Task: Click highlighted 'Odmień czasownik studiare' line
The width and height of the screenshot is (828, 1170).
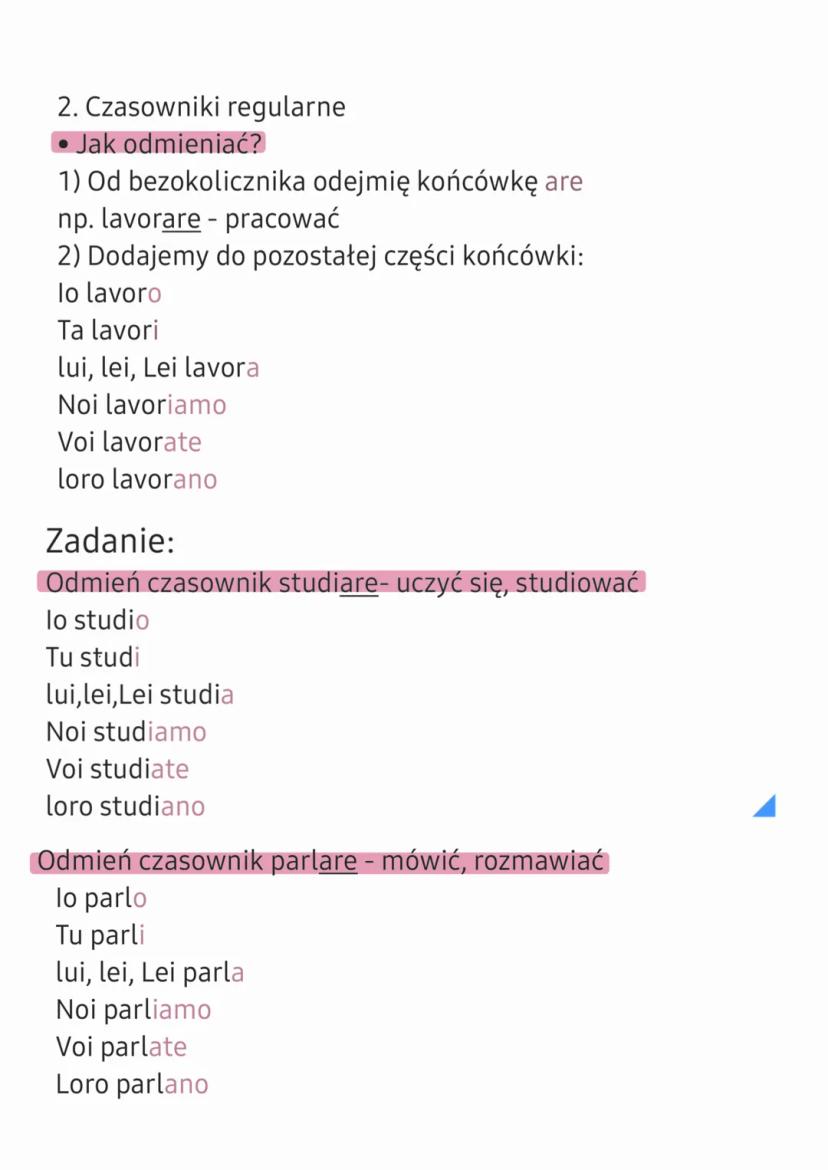Action: pos(341,582)
